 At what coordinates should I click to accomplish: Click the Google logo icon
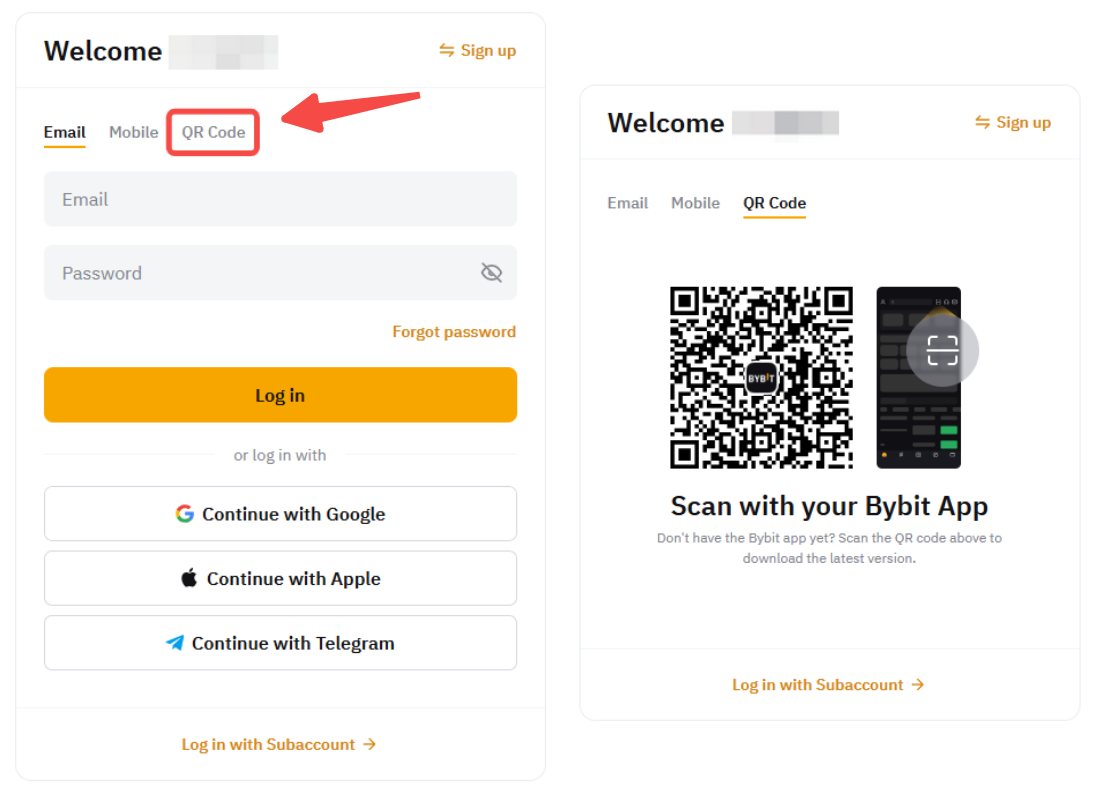coord(184,514)
